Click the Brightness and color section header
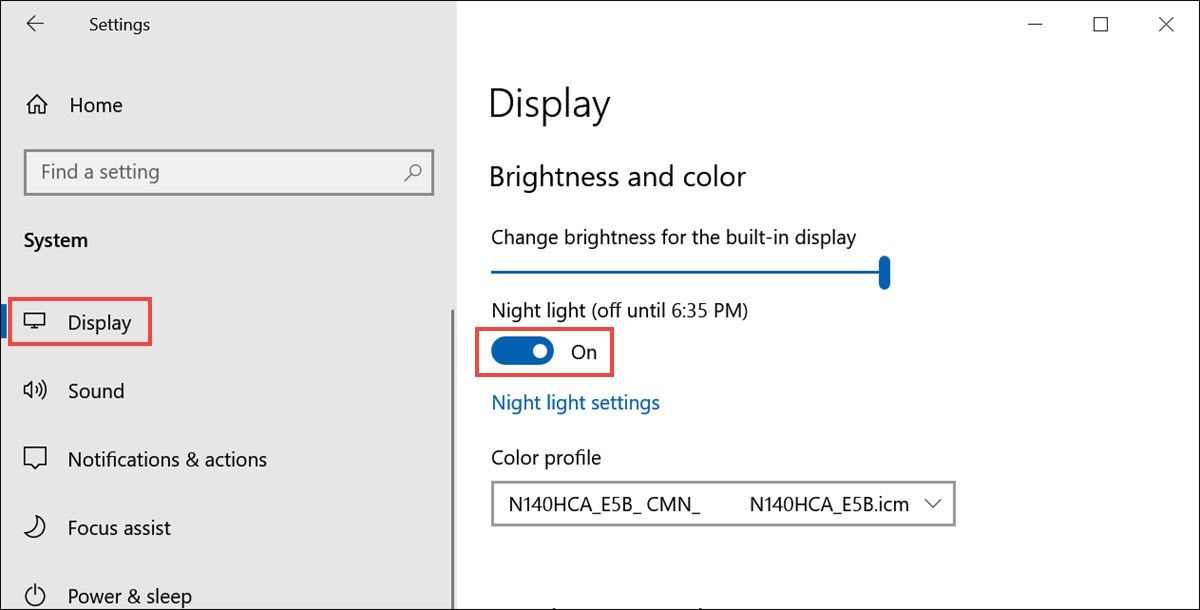The height and width of the screenshot is (610, 1200). point(617,176)
